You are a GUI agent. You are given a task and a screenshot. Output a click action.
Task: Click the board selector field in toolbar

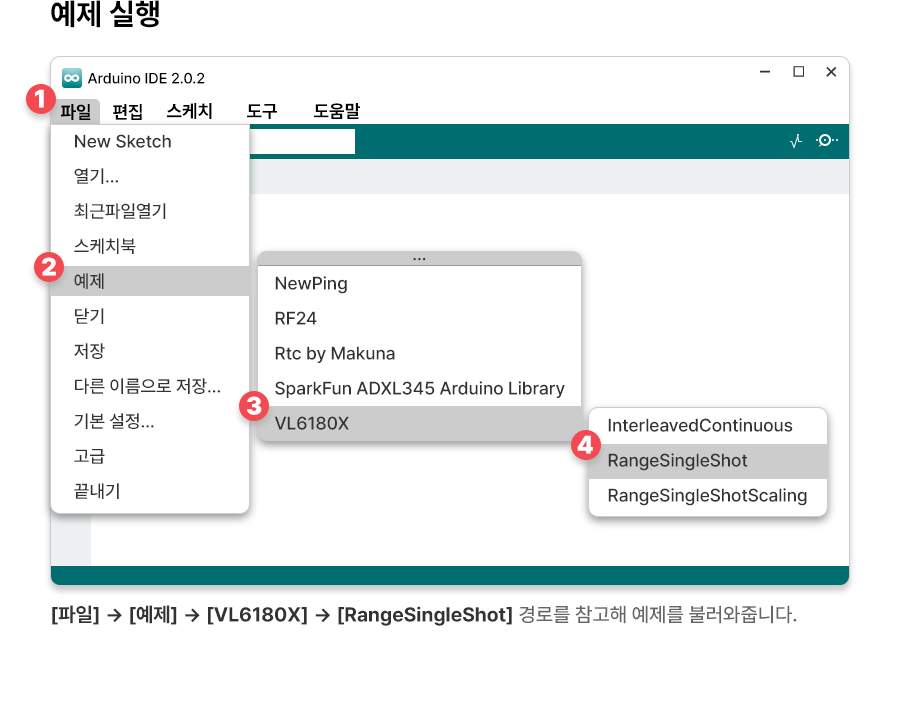pyautogui.click(x=300, y=142)
